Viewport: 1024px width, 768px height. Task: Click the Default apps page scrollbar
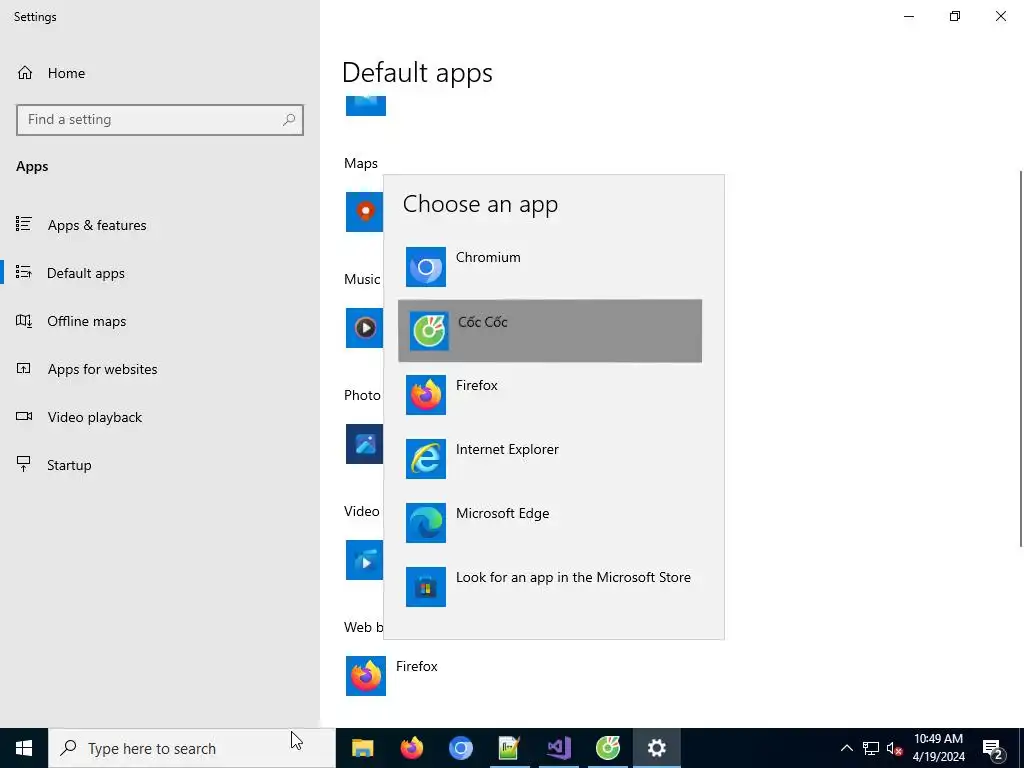1021,358
